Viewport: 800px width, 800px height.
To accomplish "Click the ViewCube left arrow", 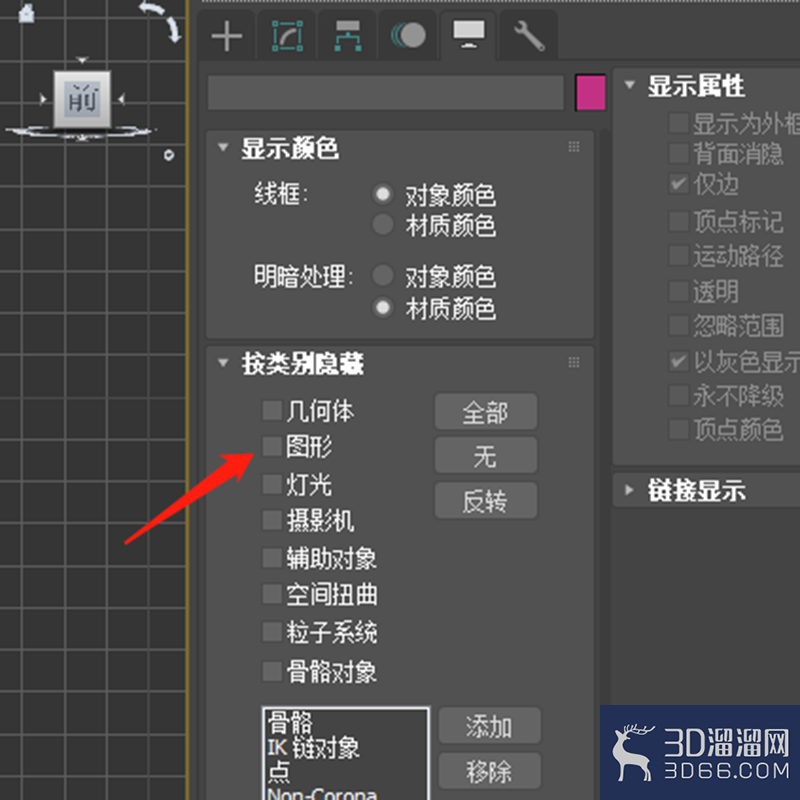I will coord(43,99).
